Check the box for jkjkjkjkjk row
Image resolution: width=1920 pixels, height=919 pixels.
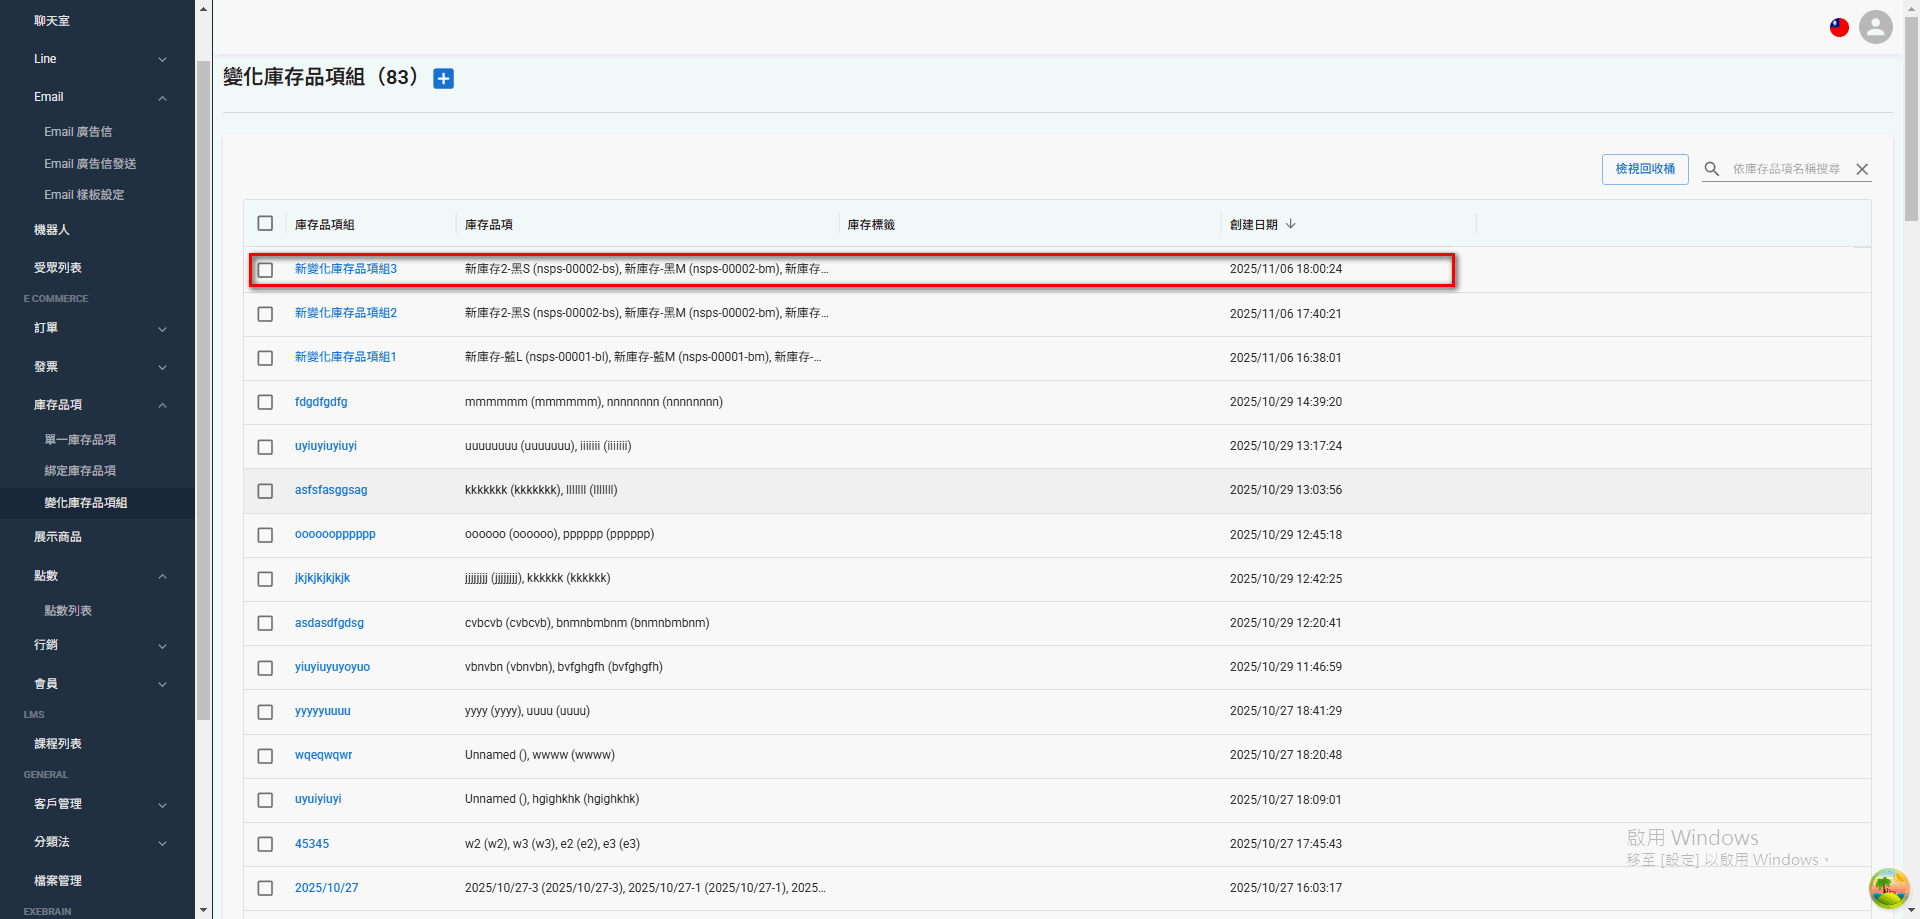265,579
